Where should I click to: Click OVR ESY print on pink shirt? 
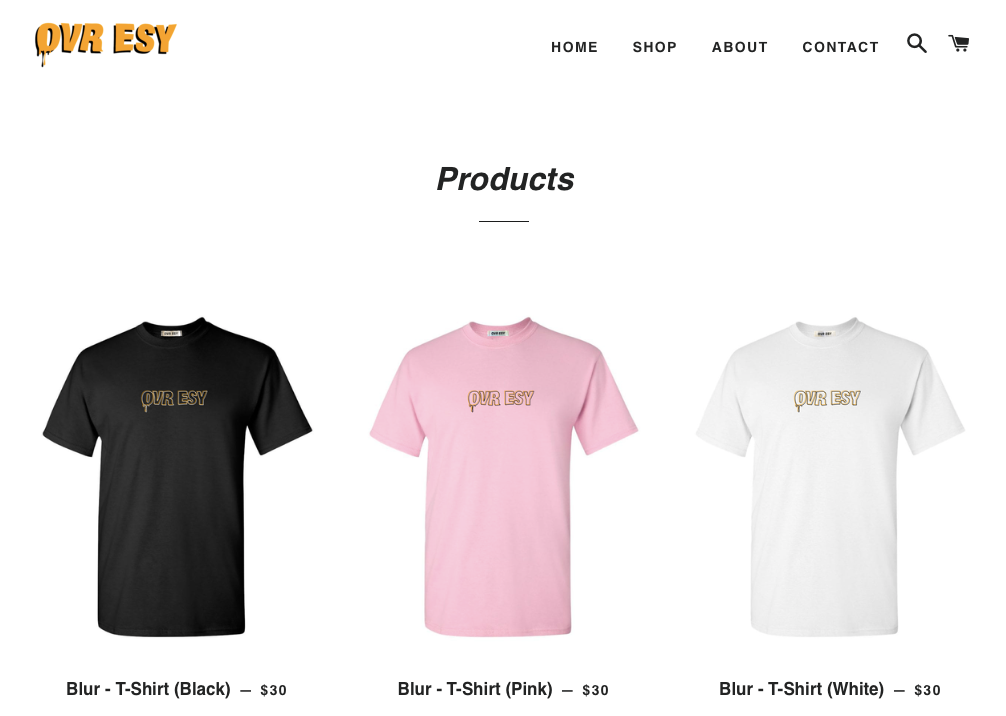[500, 399]
